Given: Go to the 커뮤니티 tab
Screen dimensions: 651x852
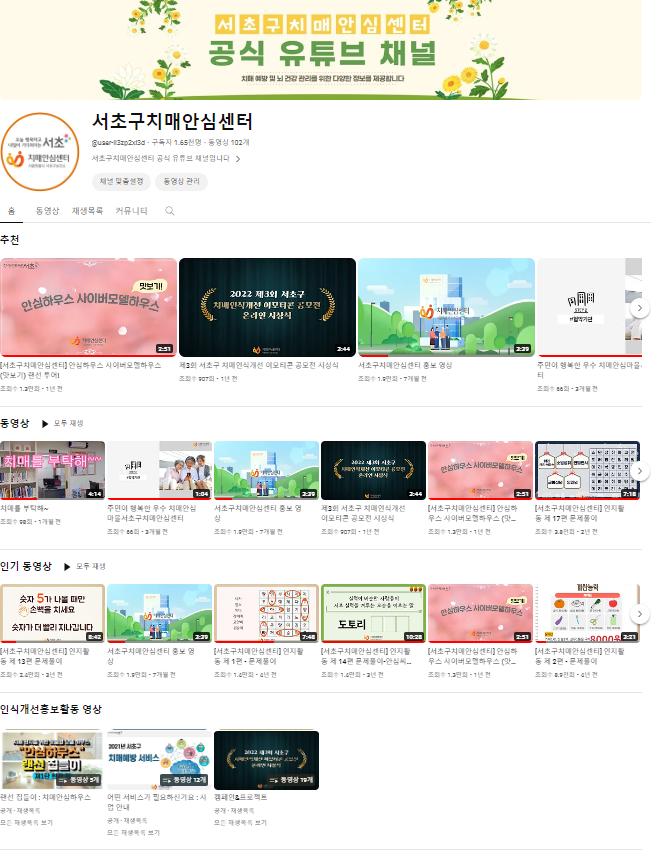Looking at the screenshot, I should coord(132,211).
